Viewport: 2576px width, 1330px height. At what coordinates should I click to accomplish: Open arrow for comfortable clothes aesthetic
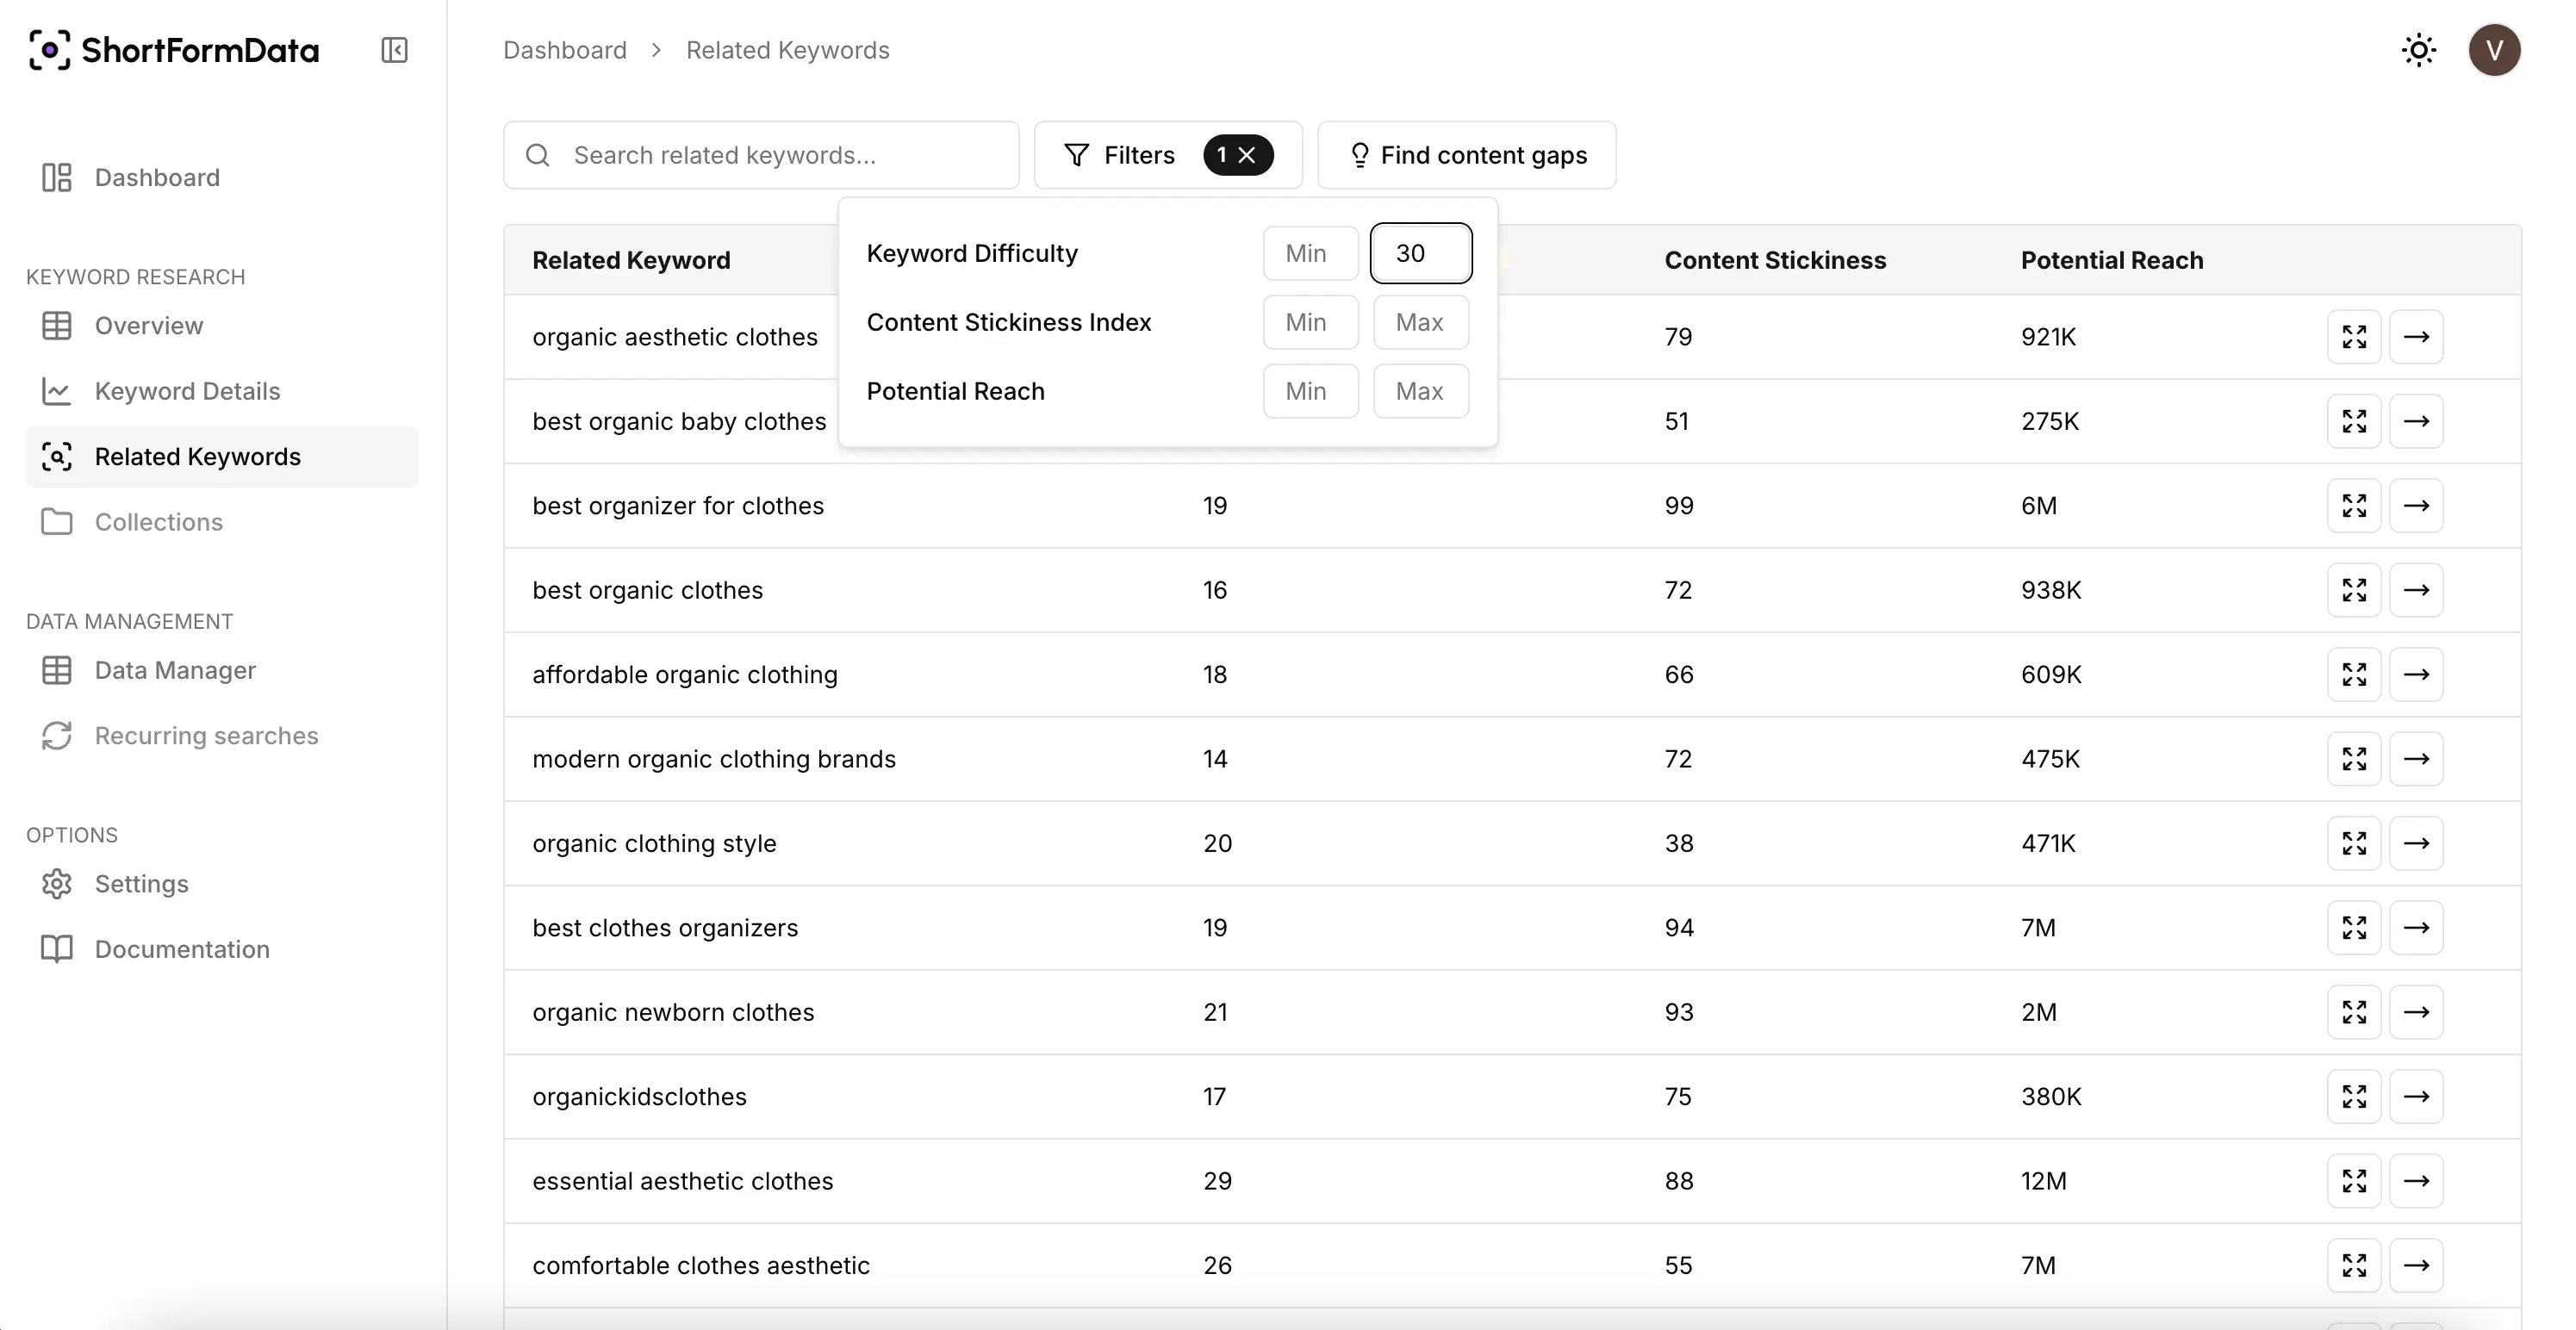coord(2416,1266)
